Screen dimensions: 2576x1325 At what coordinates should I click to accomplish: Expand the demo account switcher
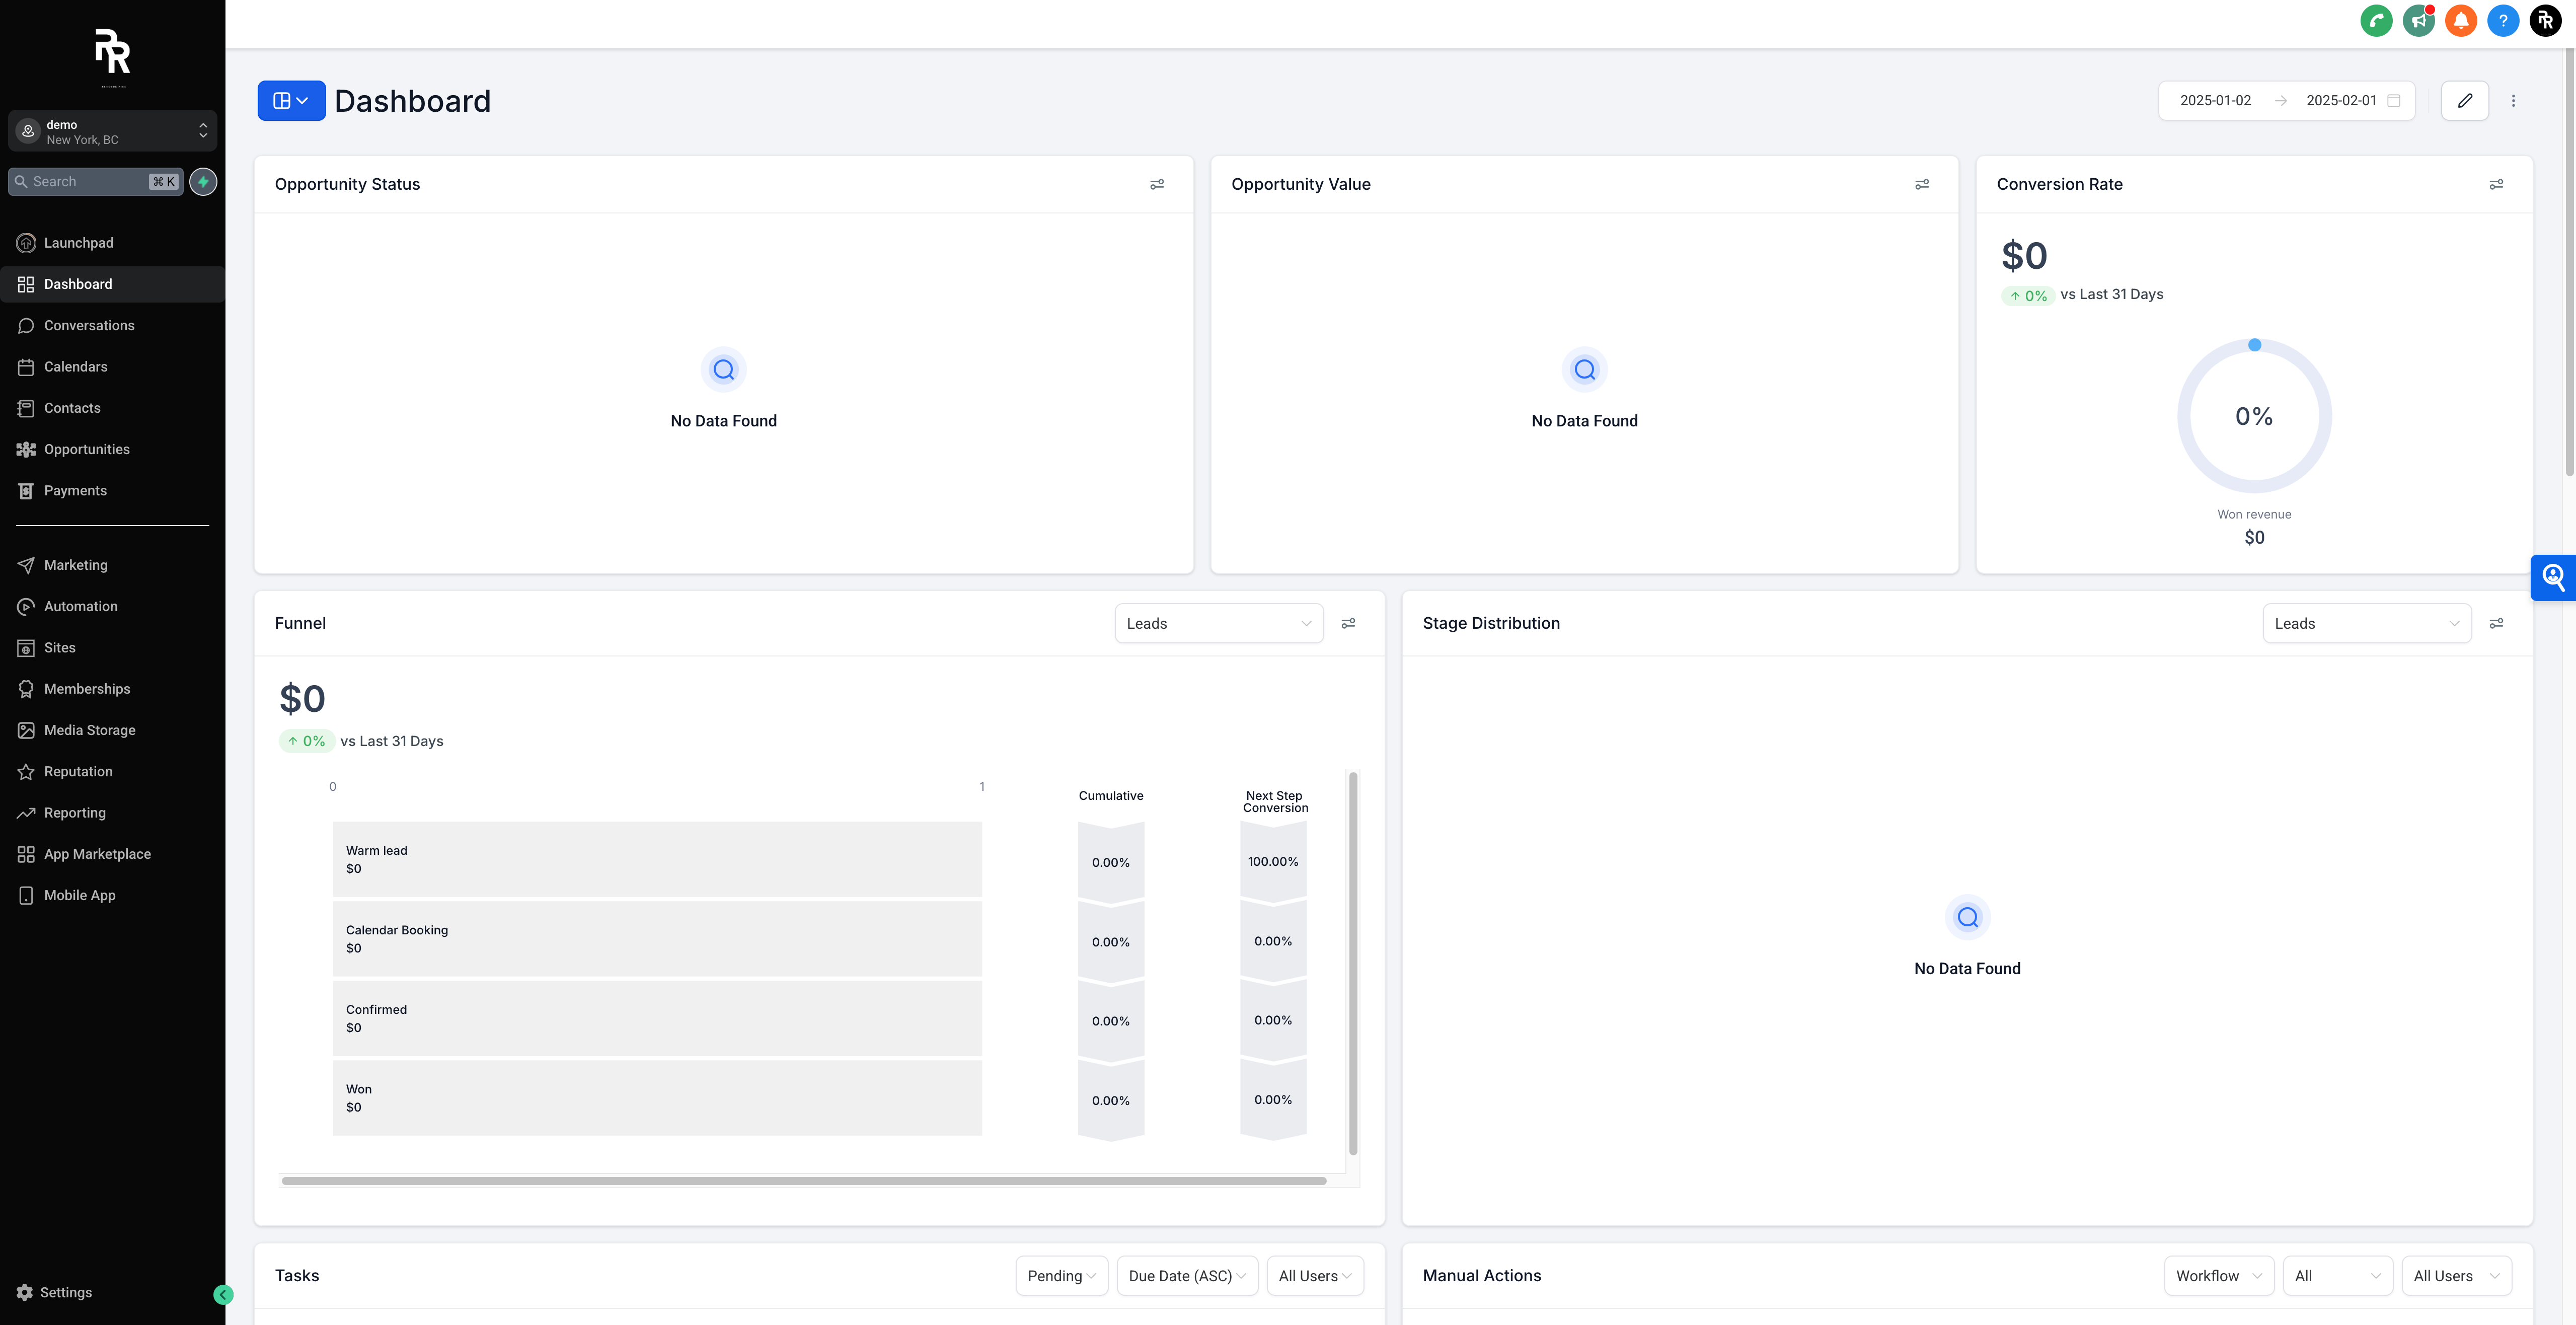click(x=112, y=131)
